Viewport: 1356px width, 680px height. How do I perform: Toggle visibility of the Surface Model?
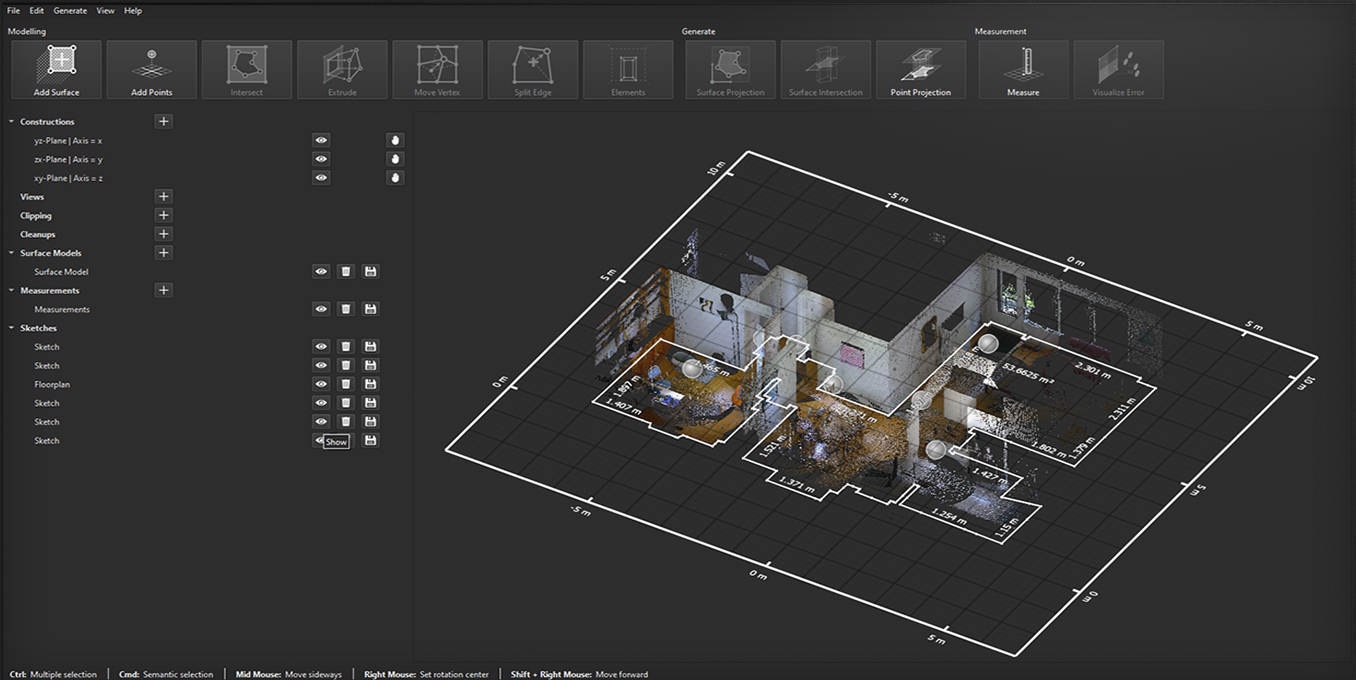point(321,272)
